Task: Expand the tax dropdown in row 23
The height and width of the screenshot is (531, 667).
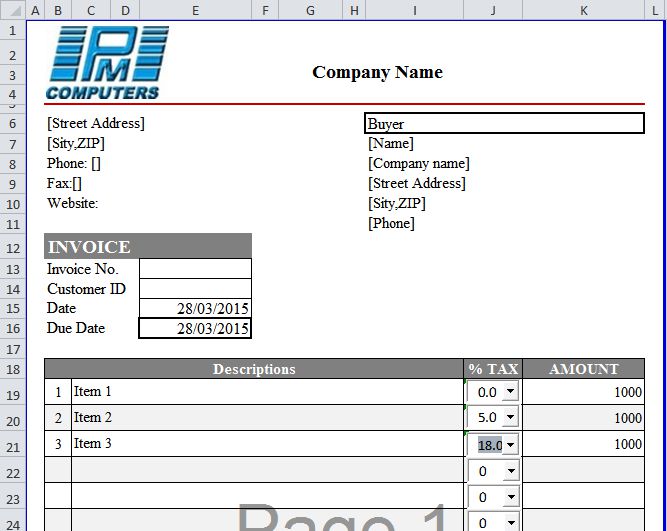Action: click(x=510, y=497)
